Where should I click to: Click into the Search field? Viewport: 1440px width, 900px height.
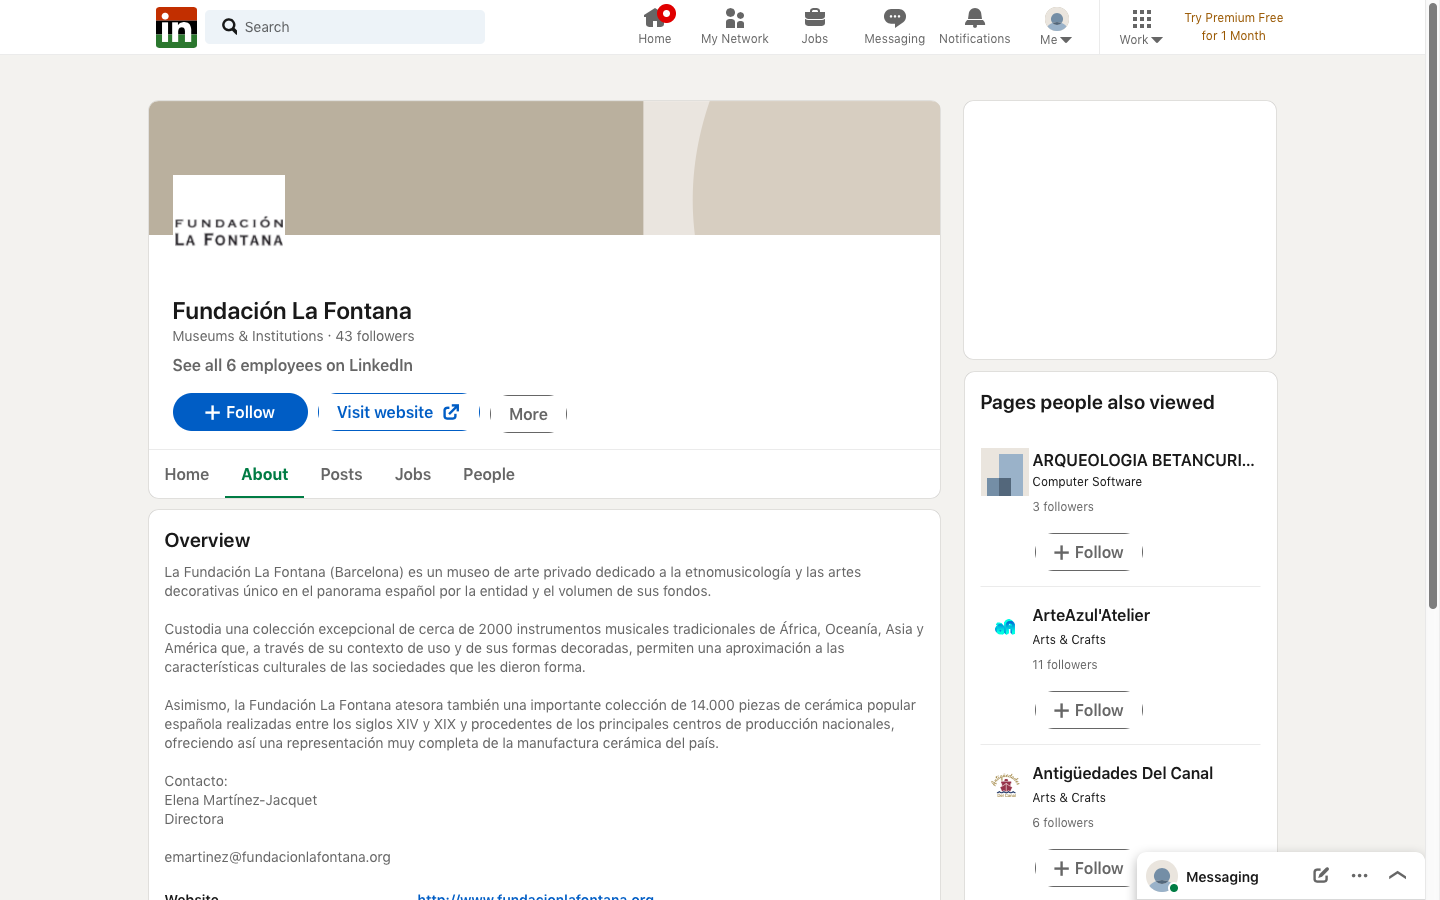(345, 27)
